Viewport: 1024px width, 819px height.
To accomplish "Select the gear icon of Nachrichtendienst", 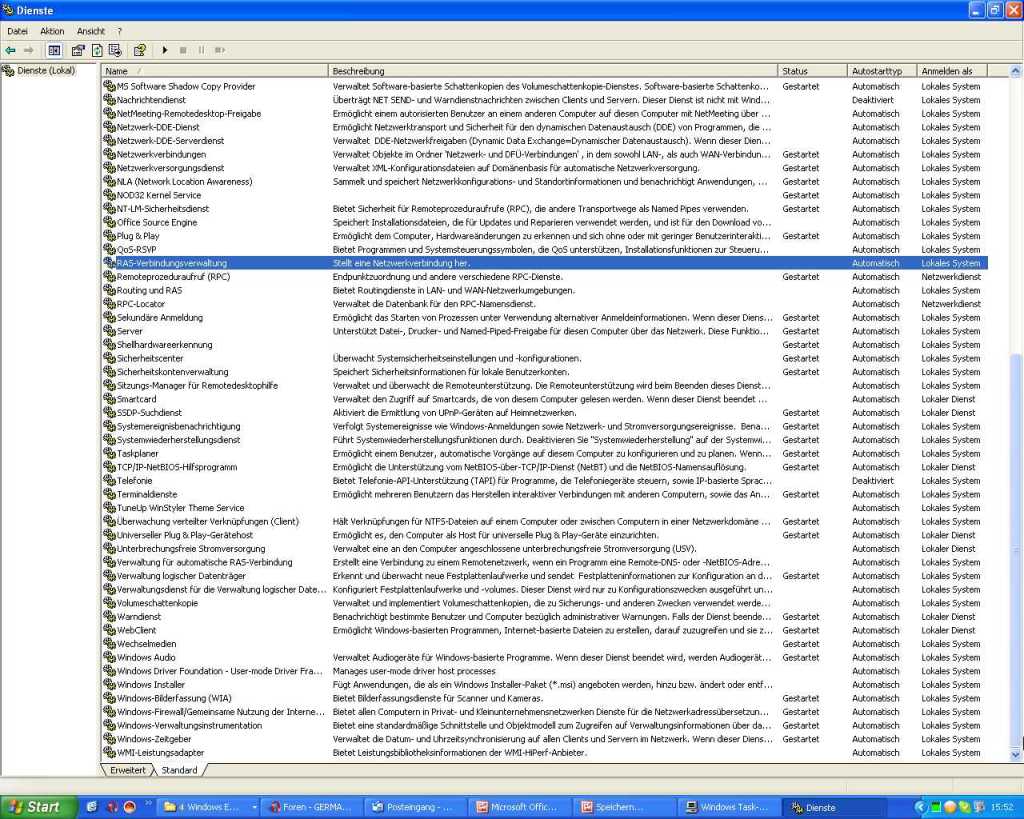I will (109, 100).
